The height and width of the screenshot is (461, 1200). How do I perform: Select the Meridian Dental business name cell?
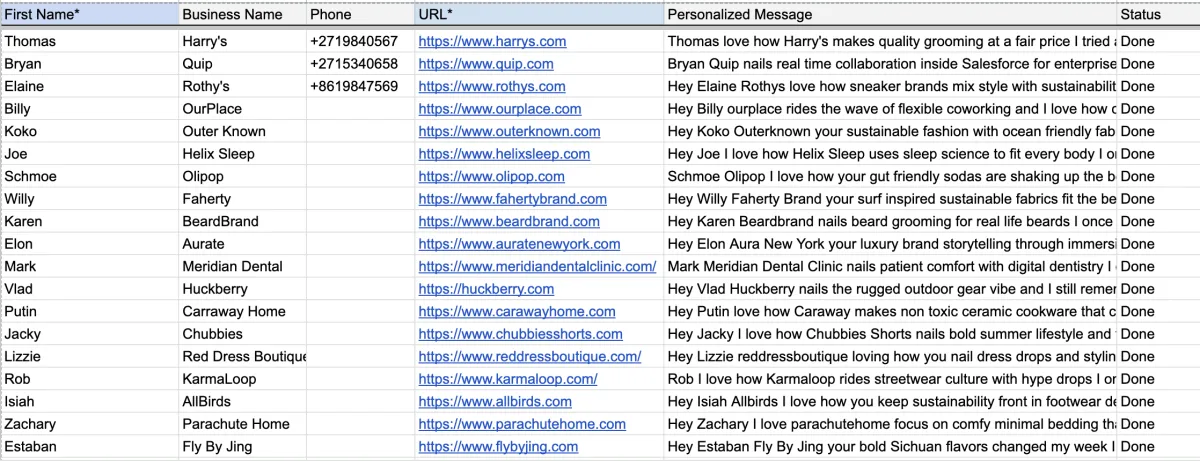coord(242,266)
